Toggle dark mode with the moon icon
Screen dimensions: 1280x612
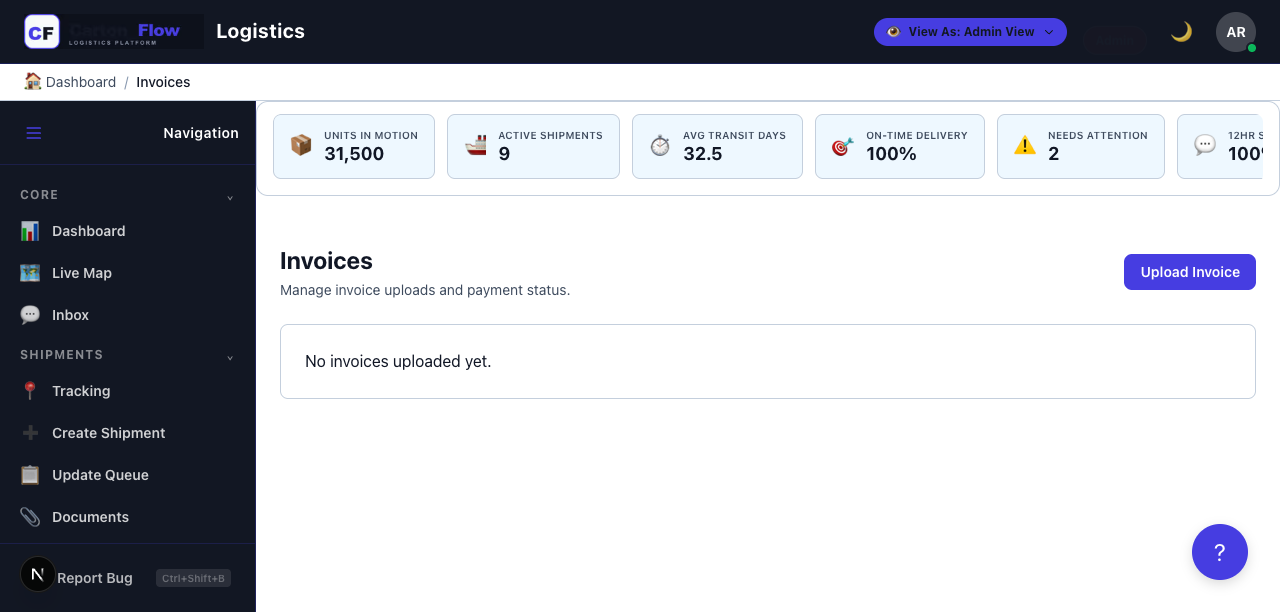point(1181,31)
